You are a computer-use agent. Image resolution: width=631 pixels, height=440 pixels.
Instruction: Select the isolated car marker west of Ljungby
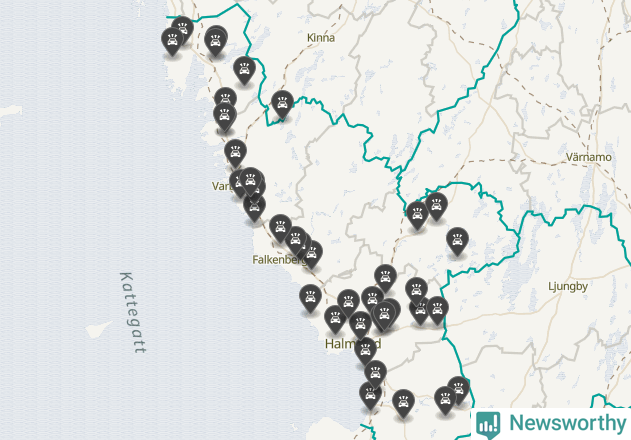tap(457, 241)
